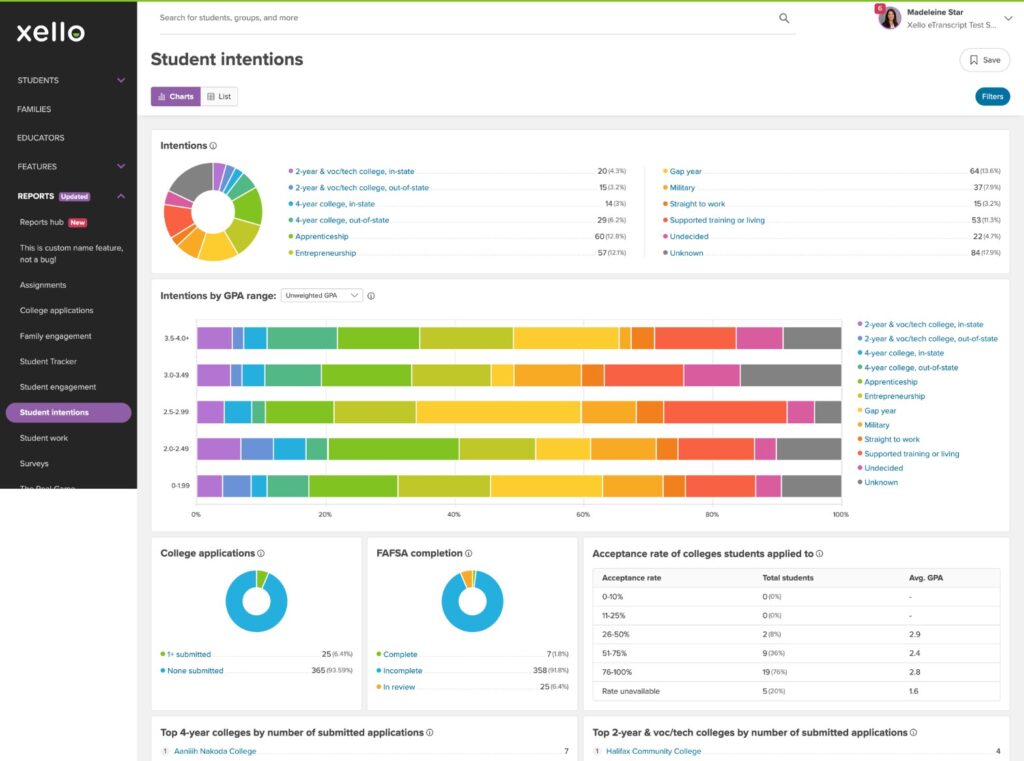Open 4-year college, in-state link

pyautogui.click(x=334, y=204)
